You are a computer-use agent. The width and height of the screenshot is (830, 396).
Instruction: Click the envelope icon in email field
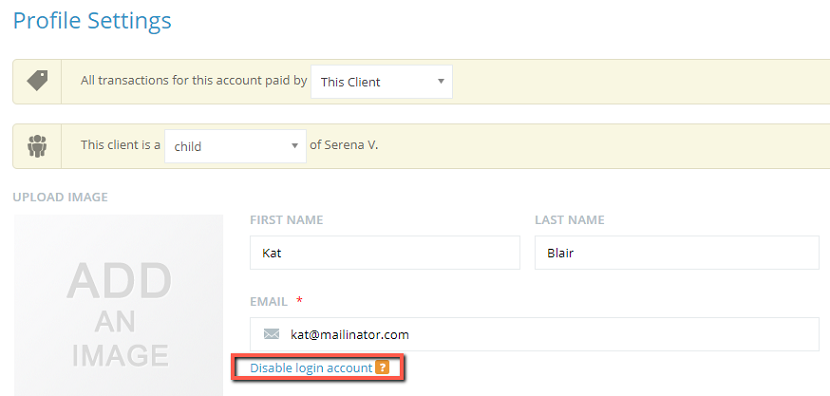tap(271, 334)
